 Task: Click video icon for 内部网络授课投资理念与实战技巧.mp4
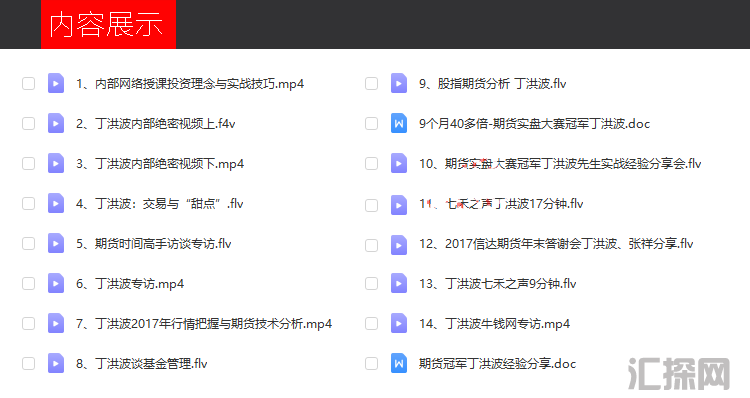coord(56,83)
